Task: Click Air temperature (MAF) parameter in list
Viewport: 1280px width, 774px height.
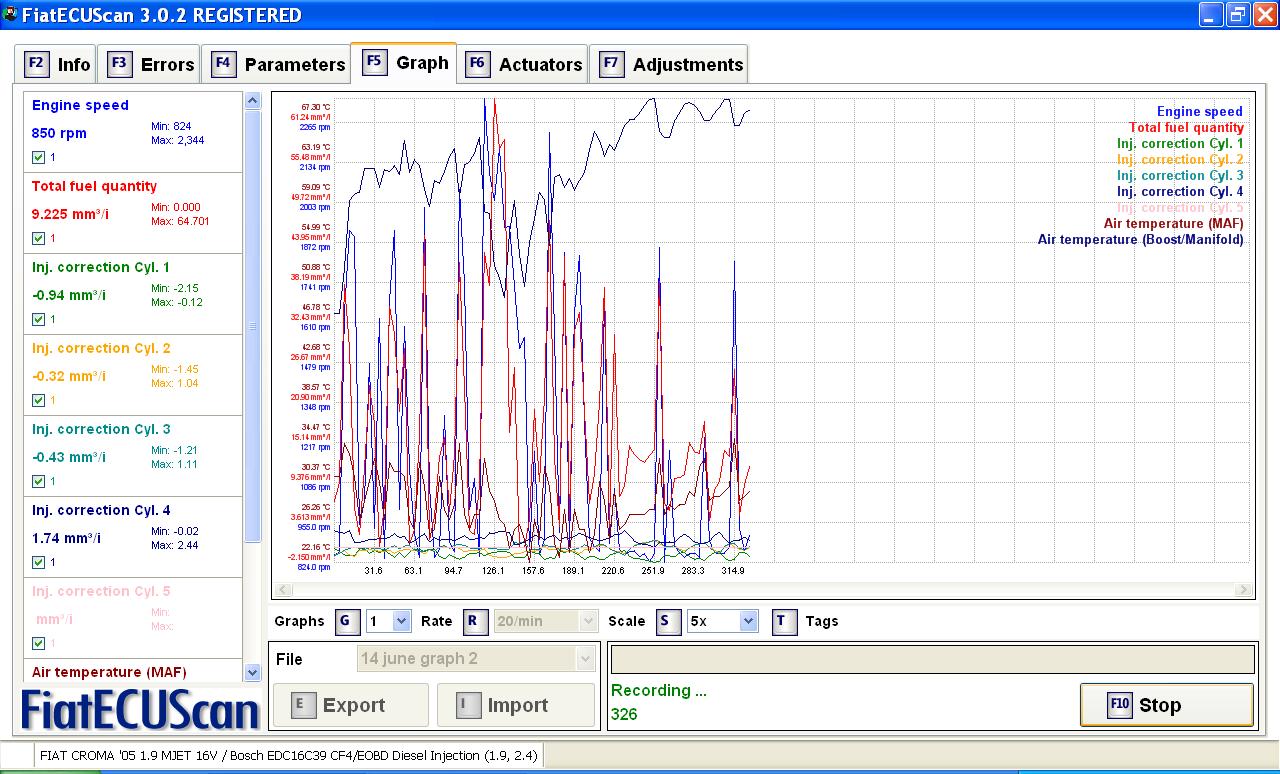Action: [x=109, y=672]
